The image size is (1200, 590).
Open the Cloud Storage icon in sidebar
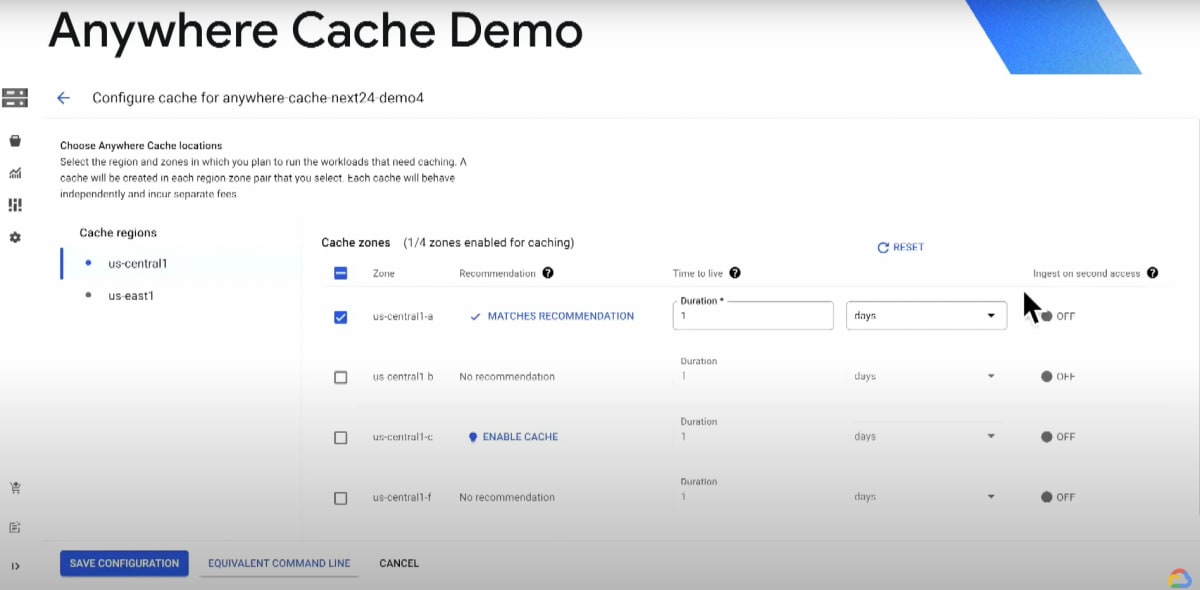pyautogui.click(x=15, y=98)
